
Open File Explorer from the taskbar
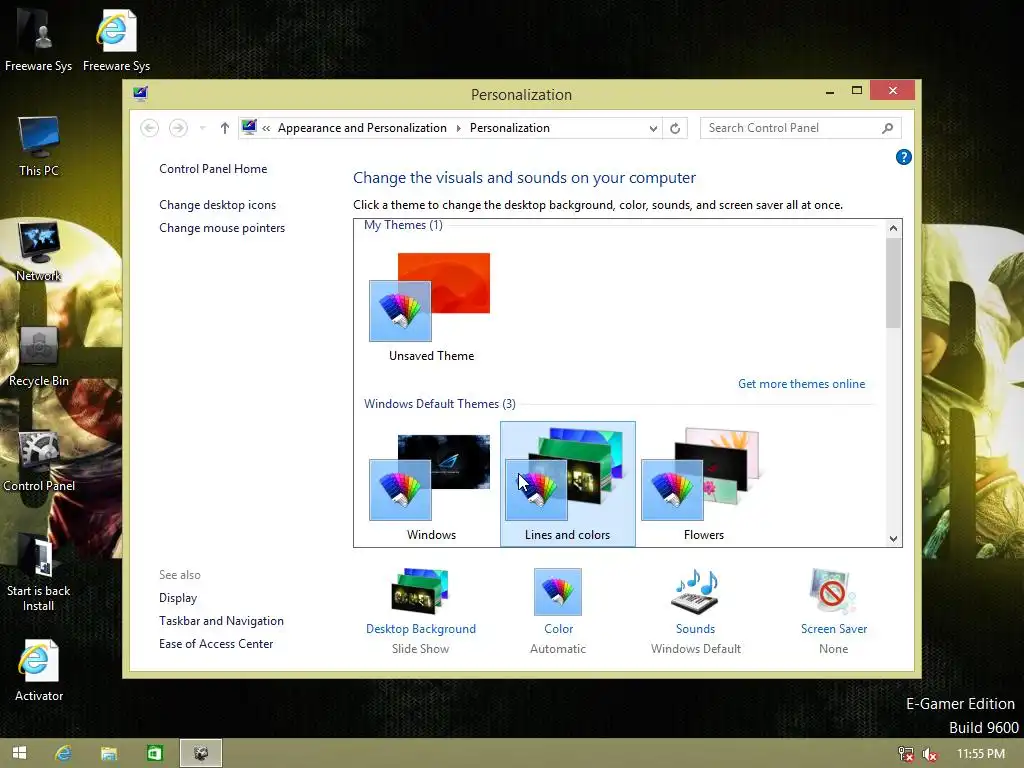[108, 753]
